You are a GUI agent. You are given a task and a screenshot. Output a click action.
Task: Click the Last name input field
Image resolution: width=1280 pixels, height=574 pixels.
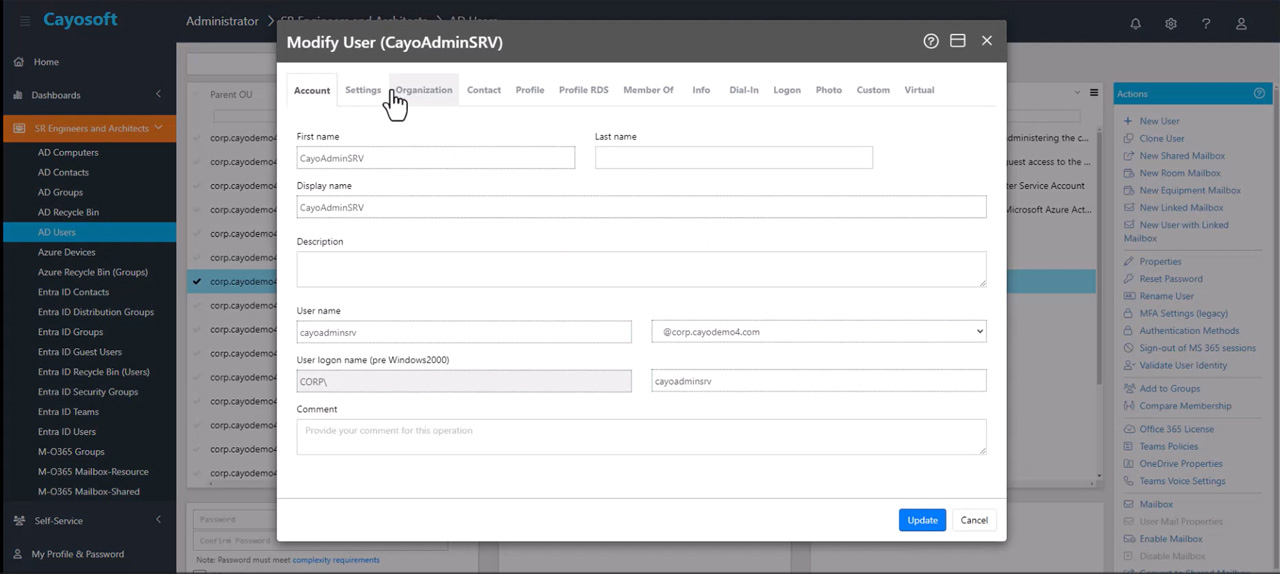tap(734, 157)
